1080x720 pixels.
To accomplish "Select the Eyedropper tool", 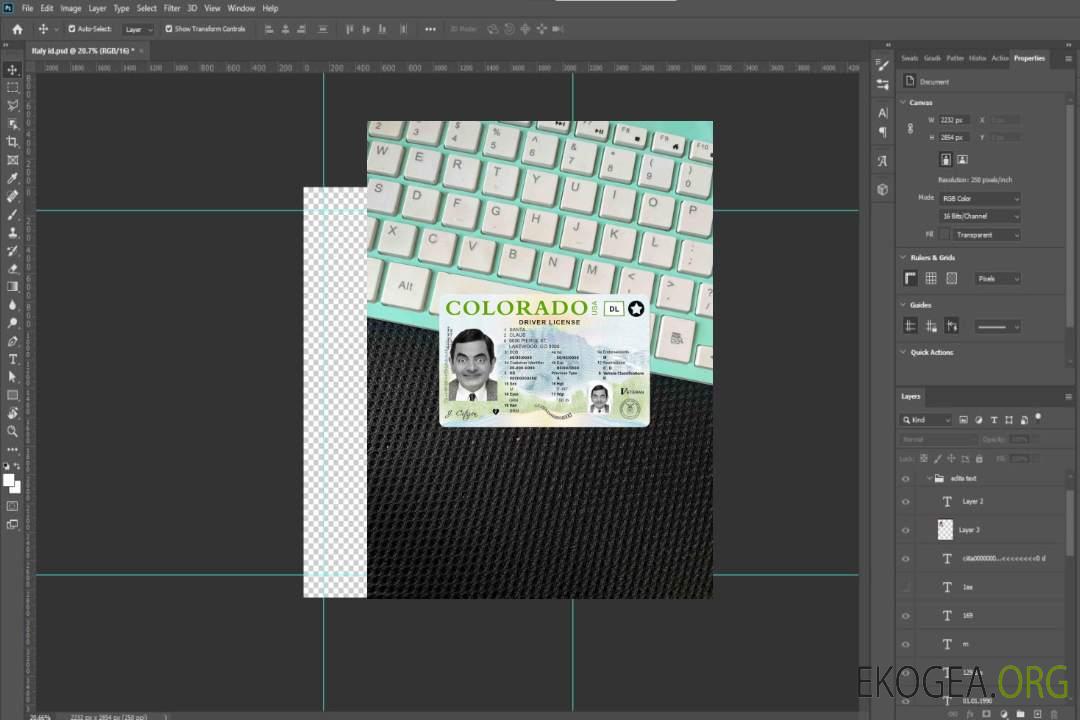I will (13, 178).
